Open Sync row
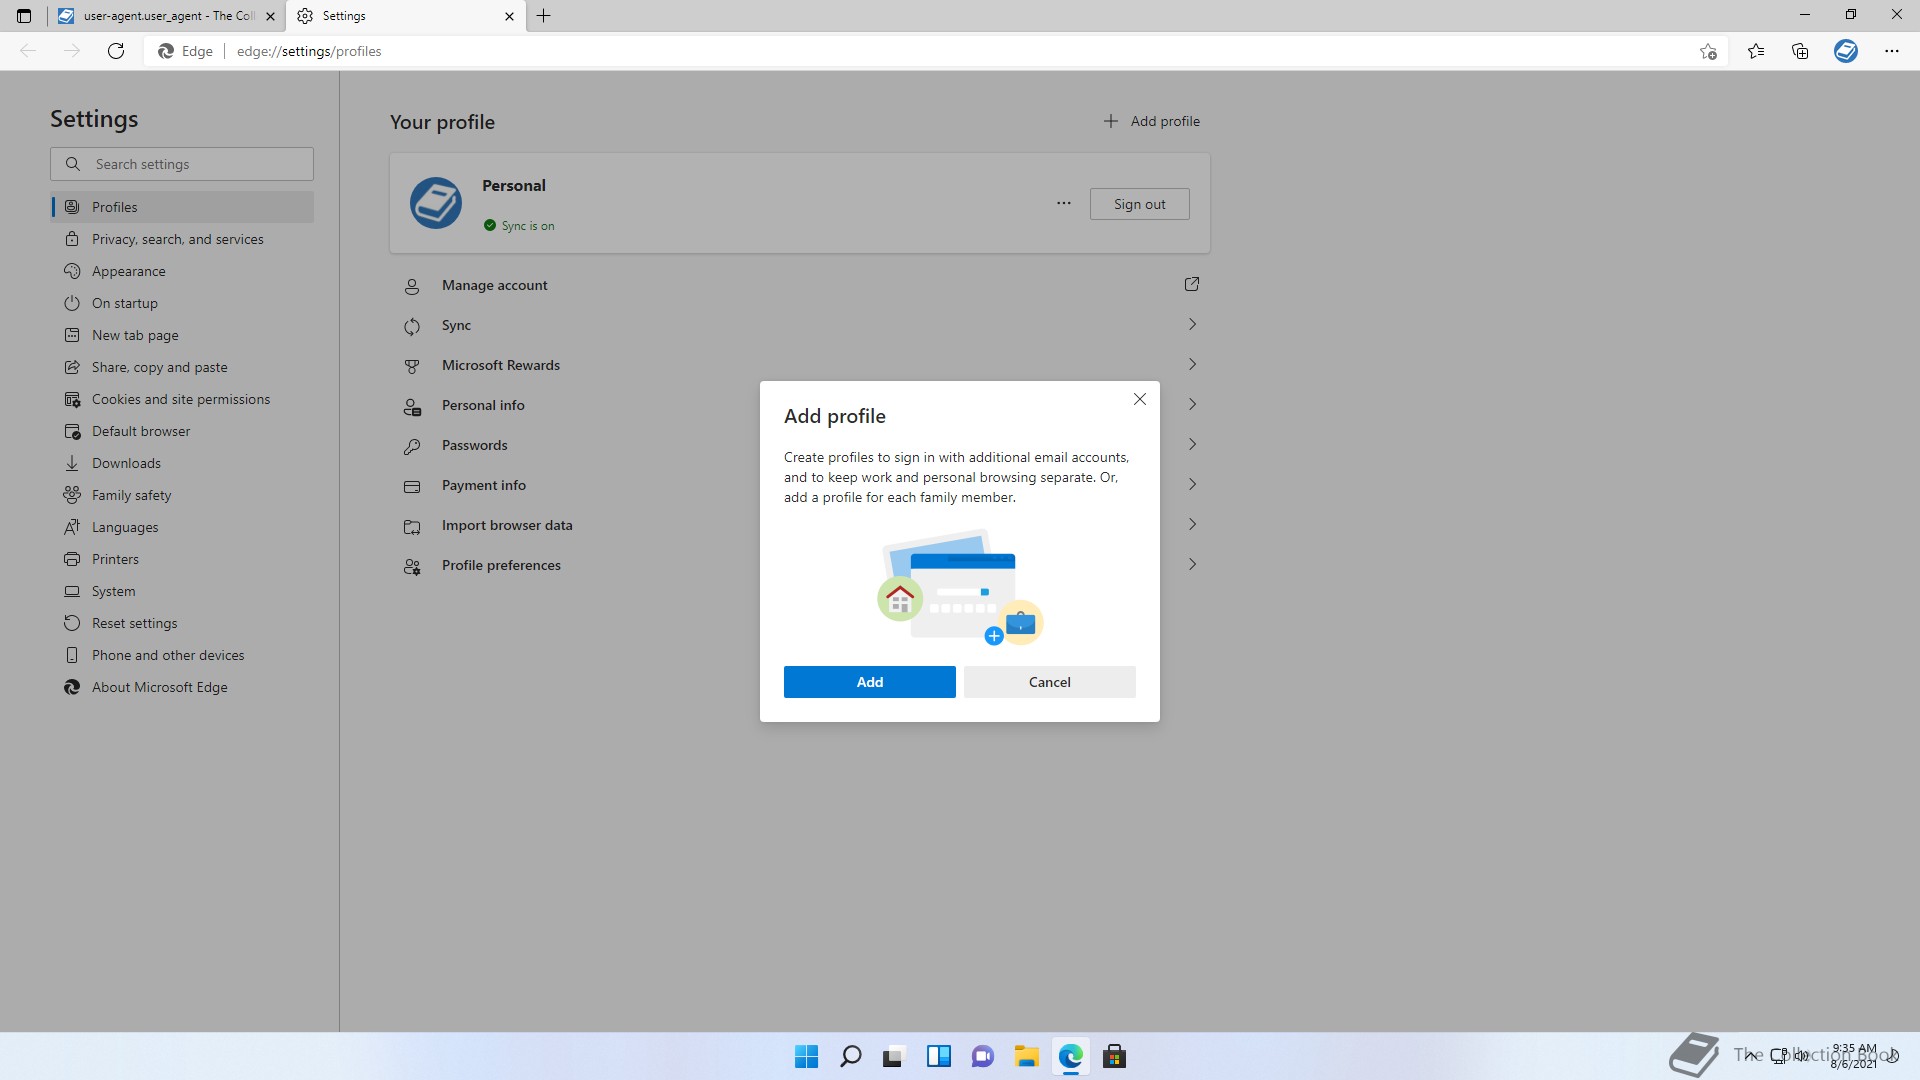The width and height of the screenshot is (1920, 1080). pyautogui.click(x=800, y=325)
